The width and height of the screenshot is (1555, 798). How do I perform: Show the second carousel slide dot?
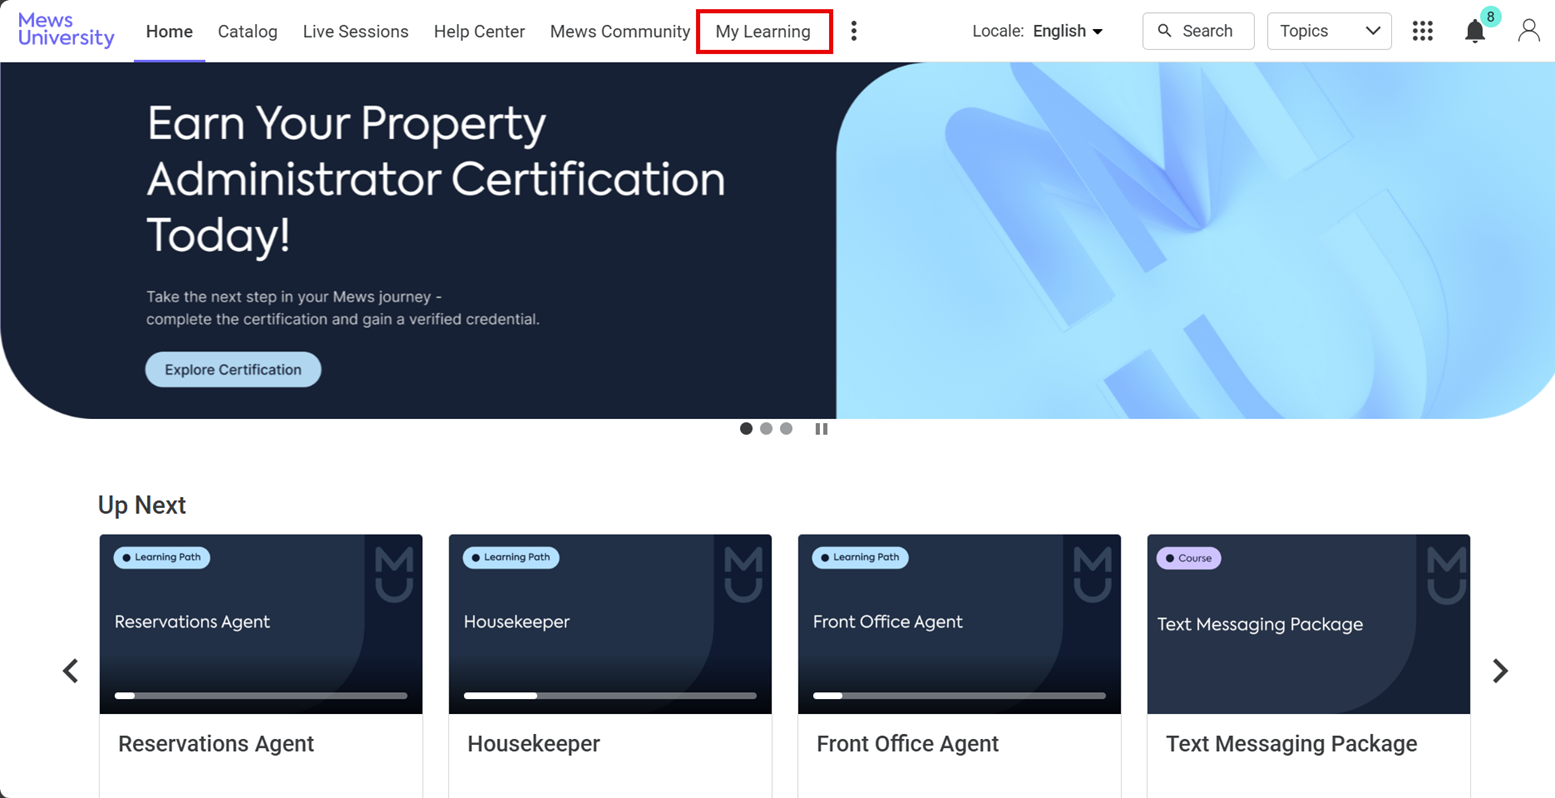[766, 429]
